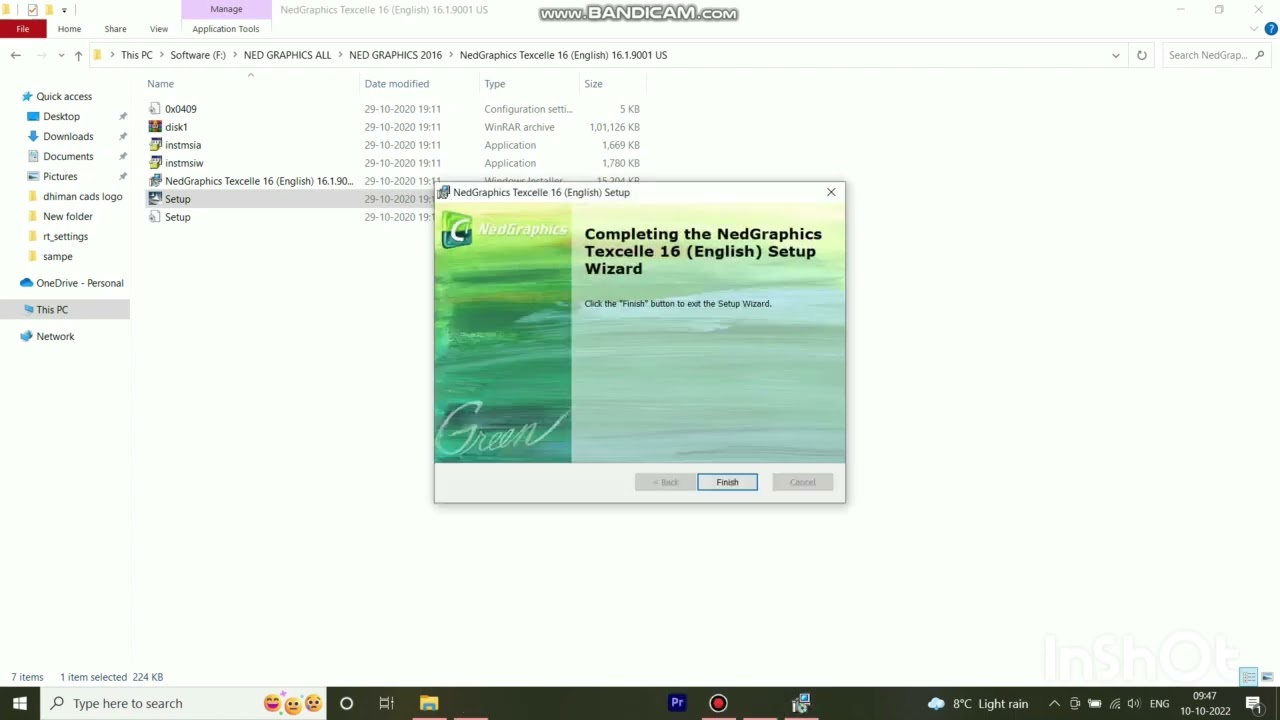This screenshot has width=1280, height=720.
Task: Switch input language ENG indicator
Action: tap(1160, 703)
